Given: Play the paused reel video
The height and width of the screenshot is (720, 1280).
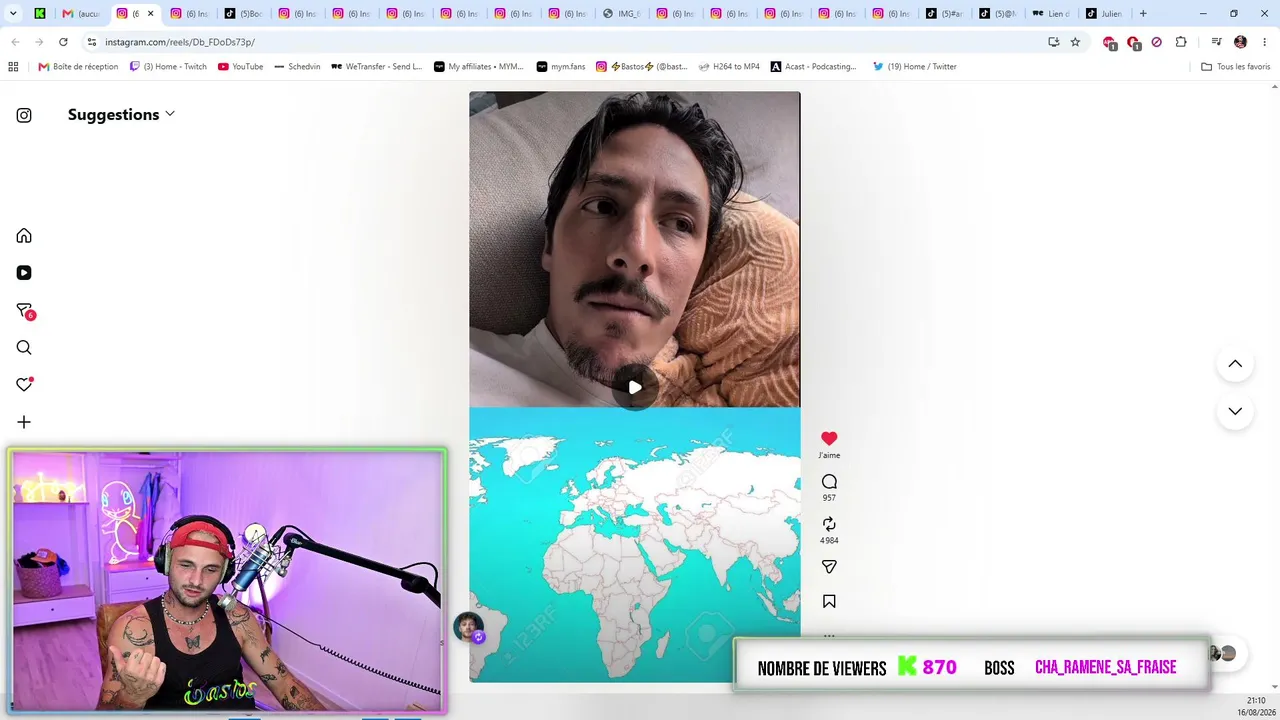Looking at the screenshot, I should [635, 387].
